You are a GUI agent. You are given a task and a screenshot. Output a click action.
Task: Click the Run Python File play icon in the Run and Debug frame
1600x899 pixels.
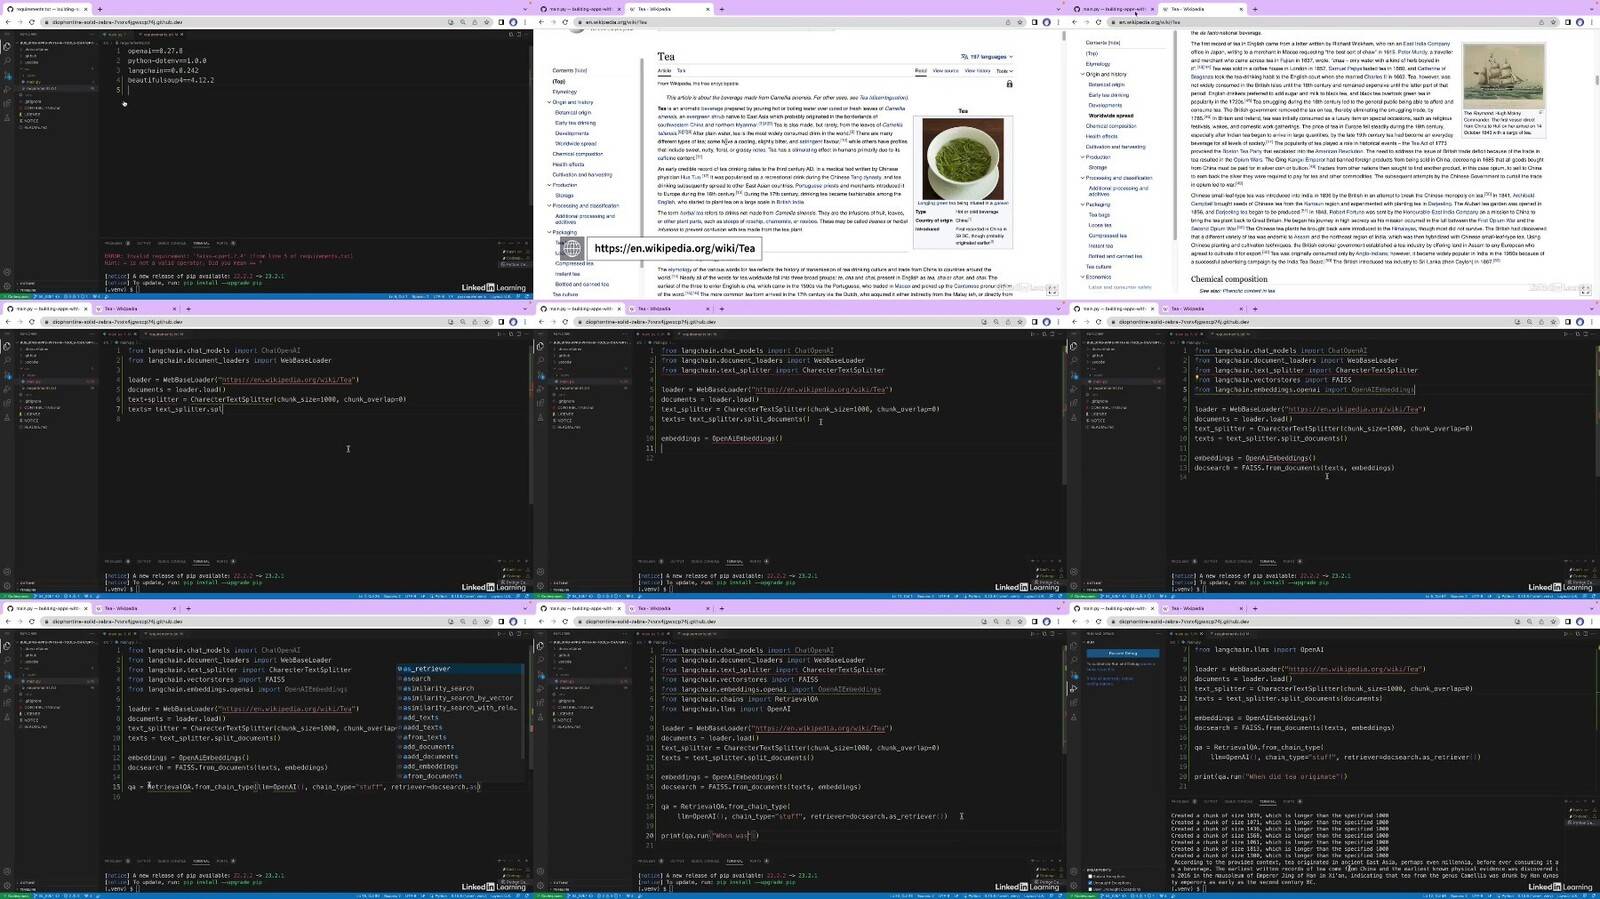(x=1565, y=633)
